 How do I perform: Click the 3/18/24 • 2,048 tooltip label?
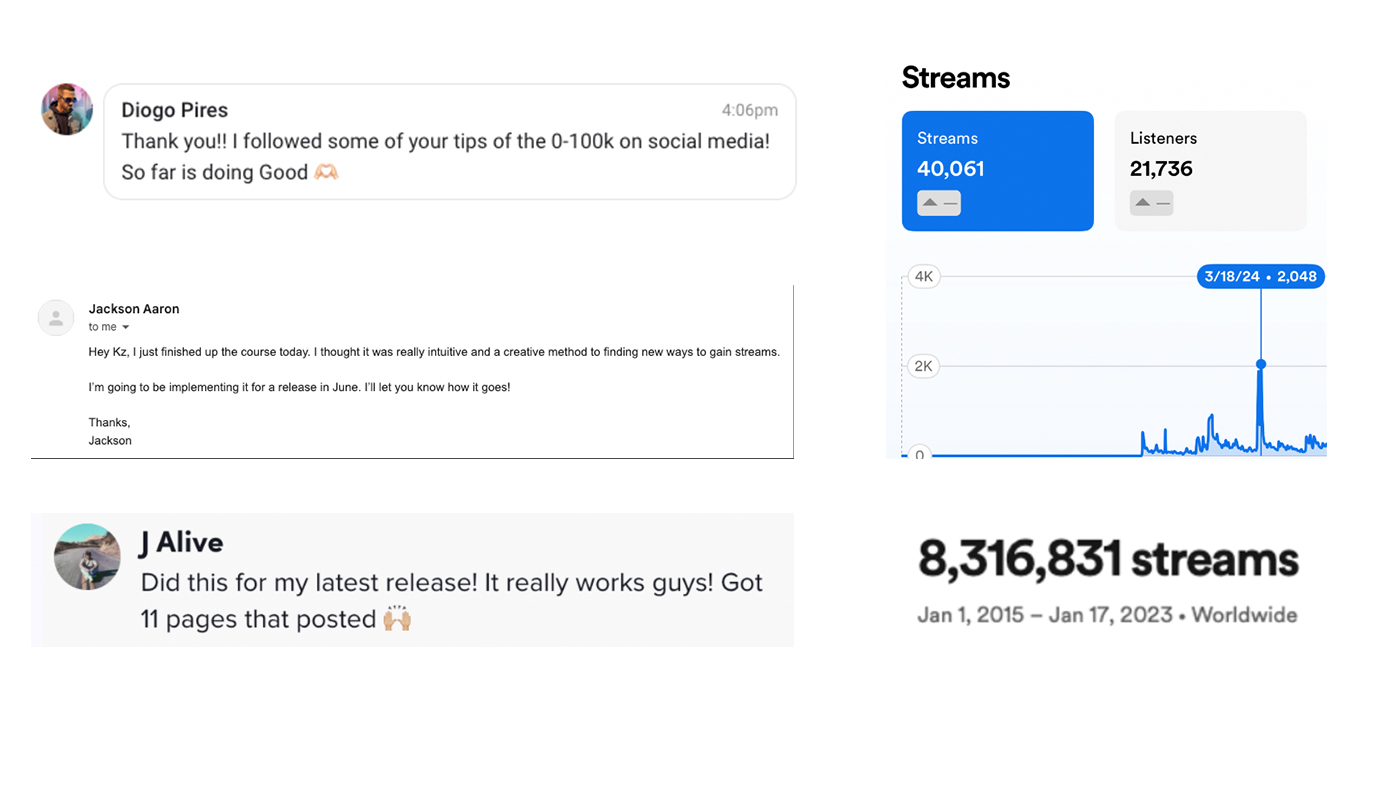pyautogui.click(x=1260, y=276)
